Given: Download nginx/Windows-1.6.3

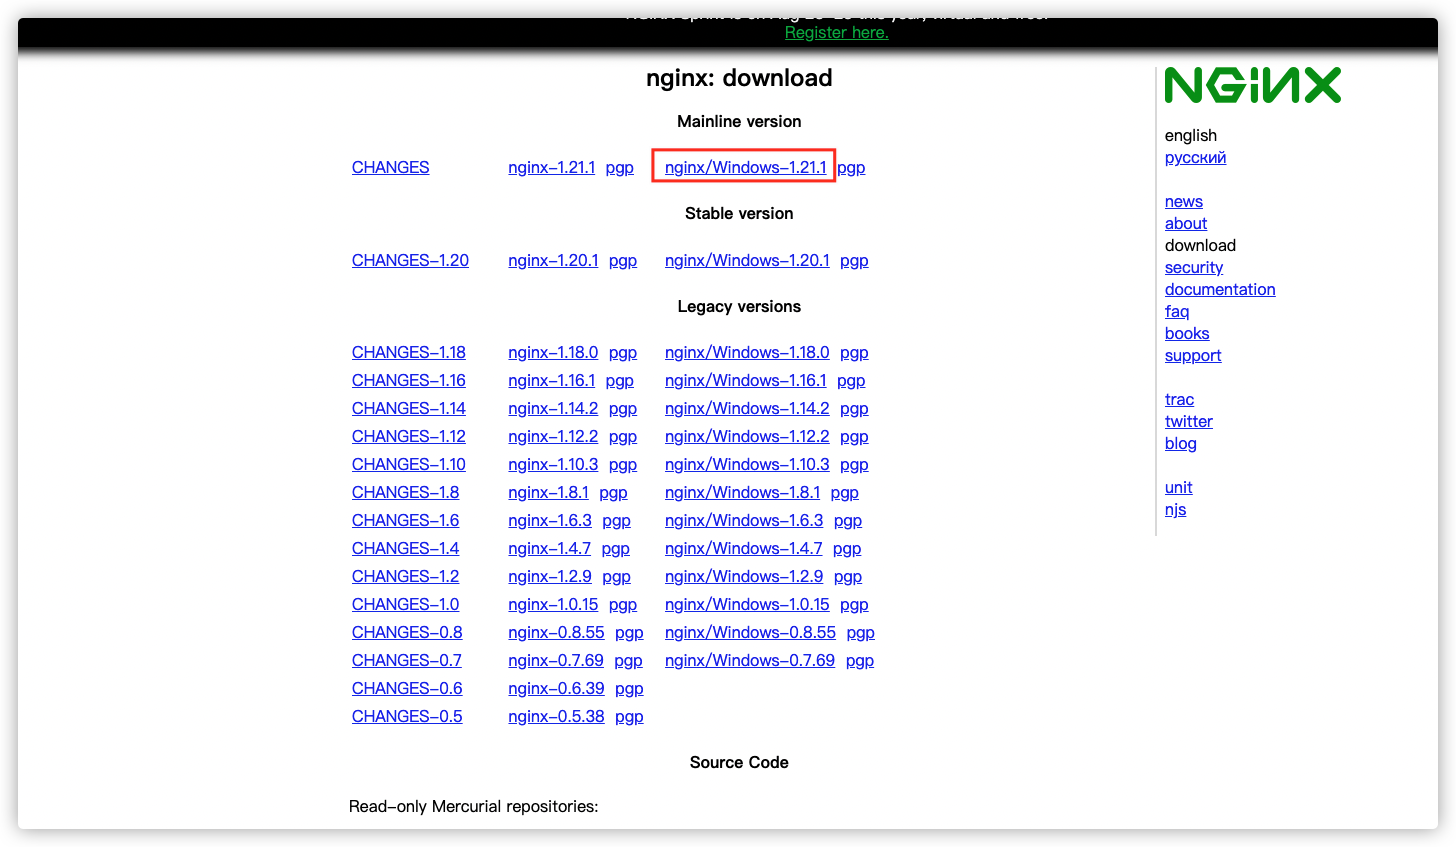Looking at the screenshot, I should [744, 521].
